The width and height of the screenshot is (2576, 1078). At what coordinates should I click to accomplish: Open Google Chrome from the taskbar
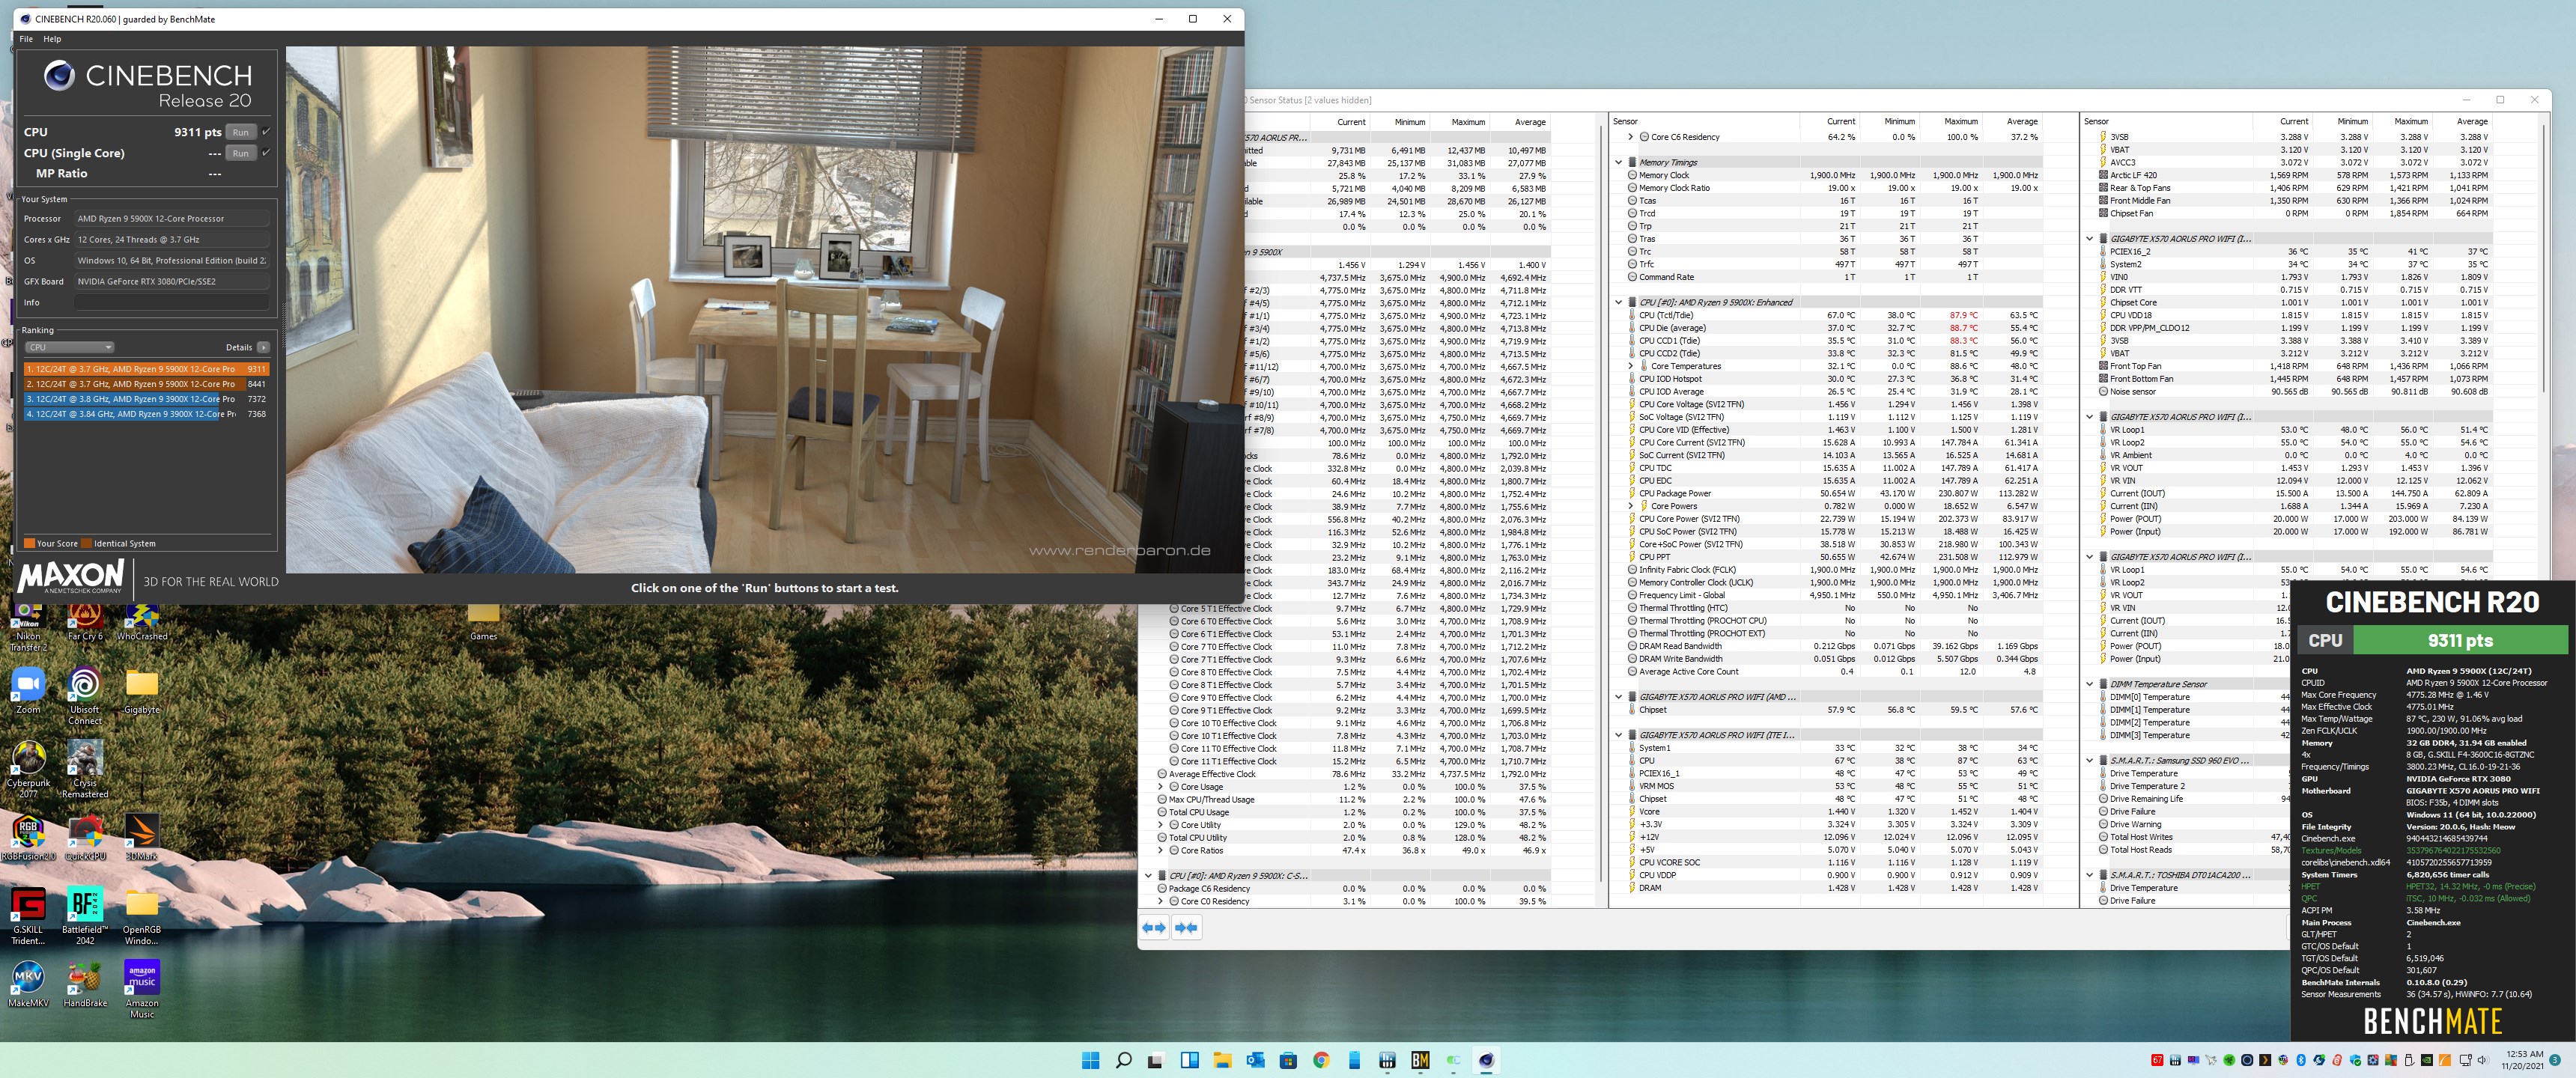coord(1321,1060)
